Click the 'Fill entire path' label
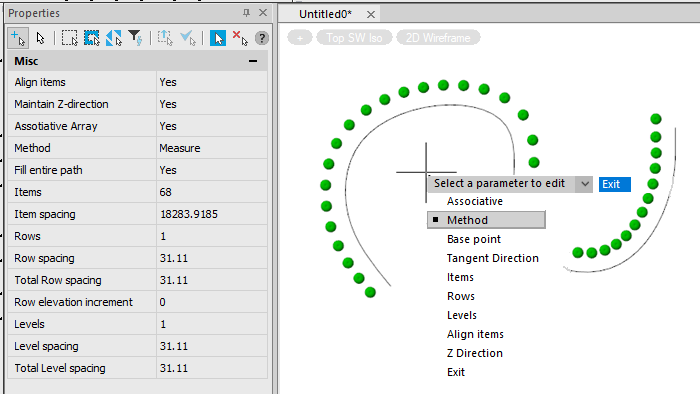700x394 pixels. (x=48, y=170)
